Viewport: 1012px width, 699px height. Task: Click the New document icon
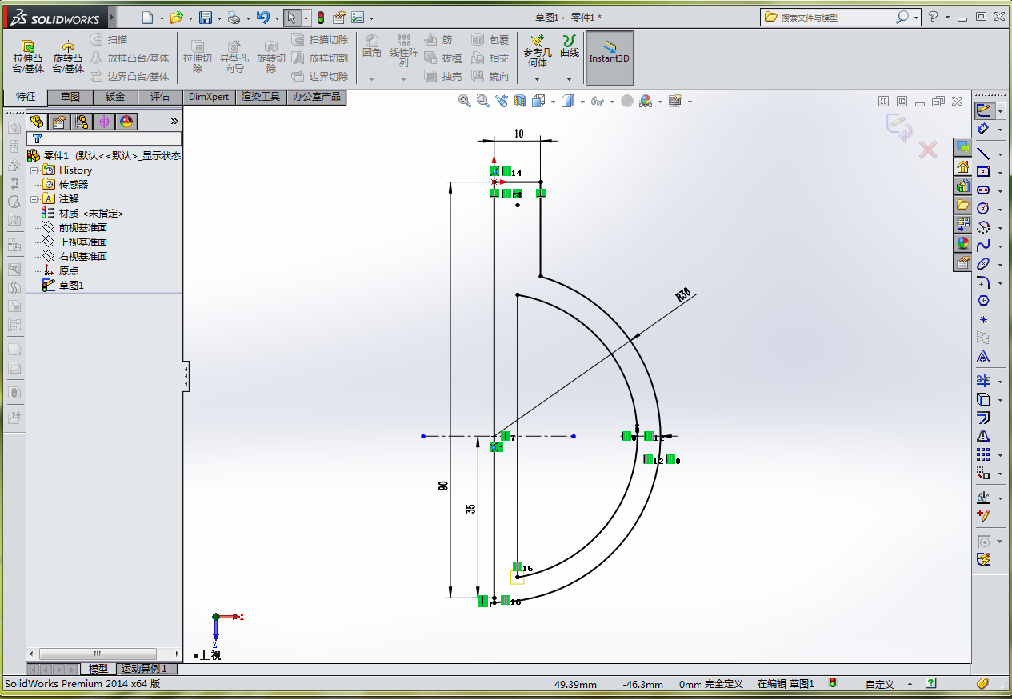click(x=147, y=17)
